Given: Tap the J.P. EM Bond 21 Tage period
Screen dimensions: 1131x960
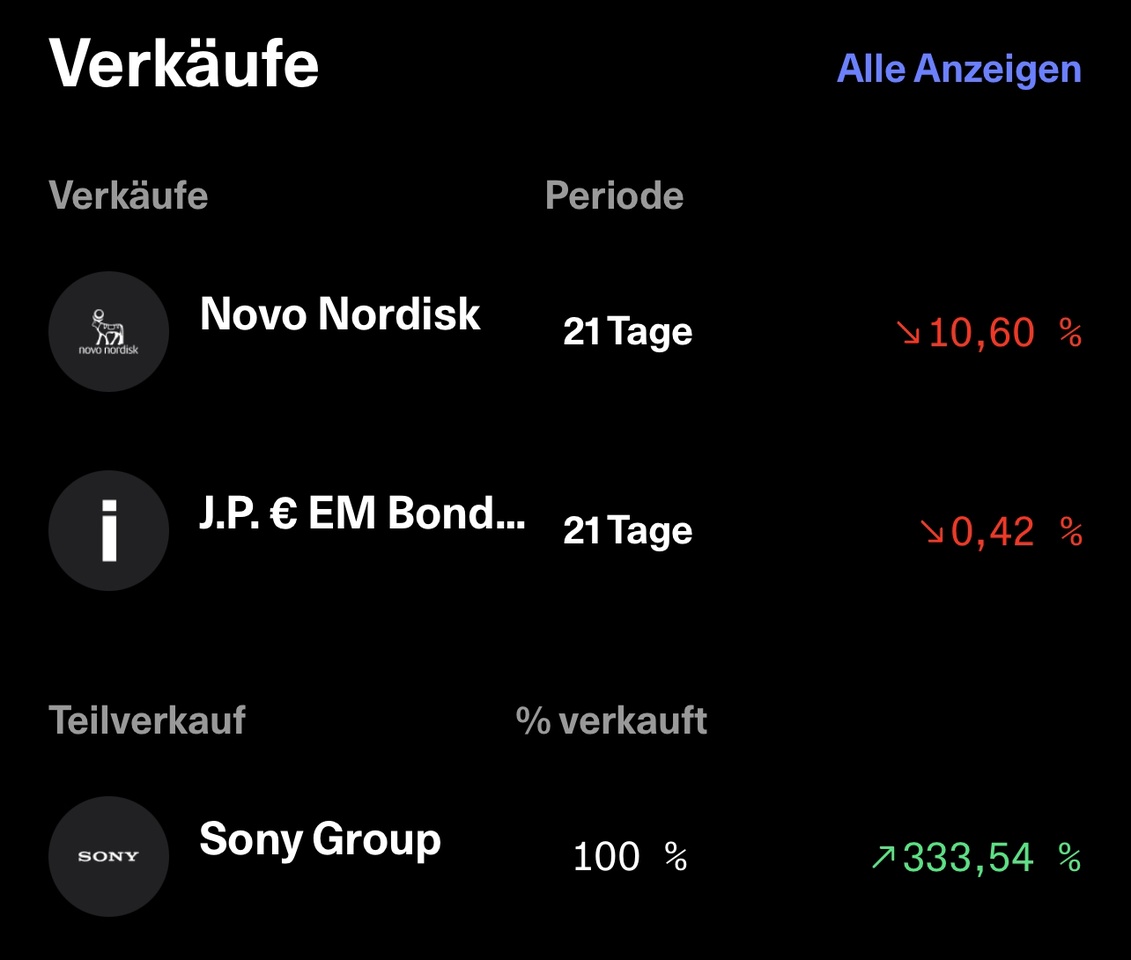Looking at the screenshot, I should pos(628,532).
